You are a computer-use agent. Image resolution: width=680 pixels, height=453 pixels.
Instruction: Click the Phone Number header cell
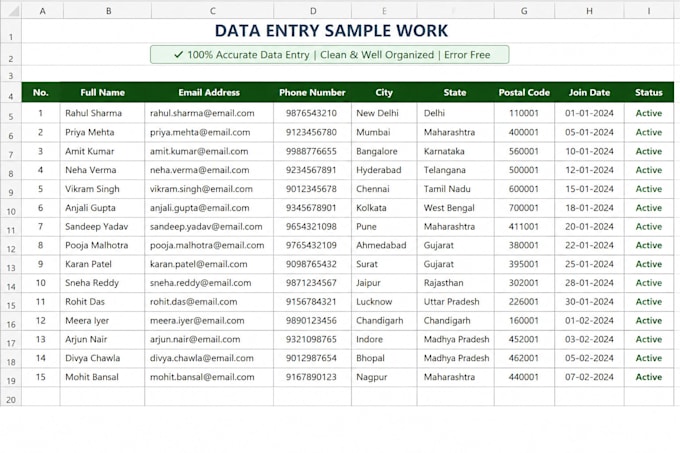312,92
